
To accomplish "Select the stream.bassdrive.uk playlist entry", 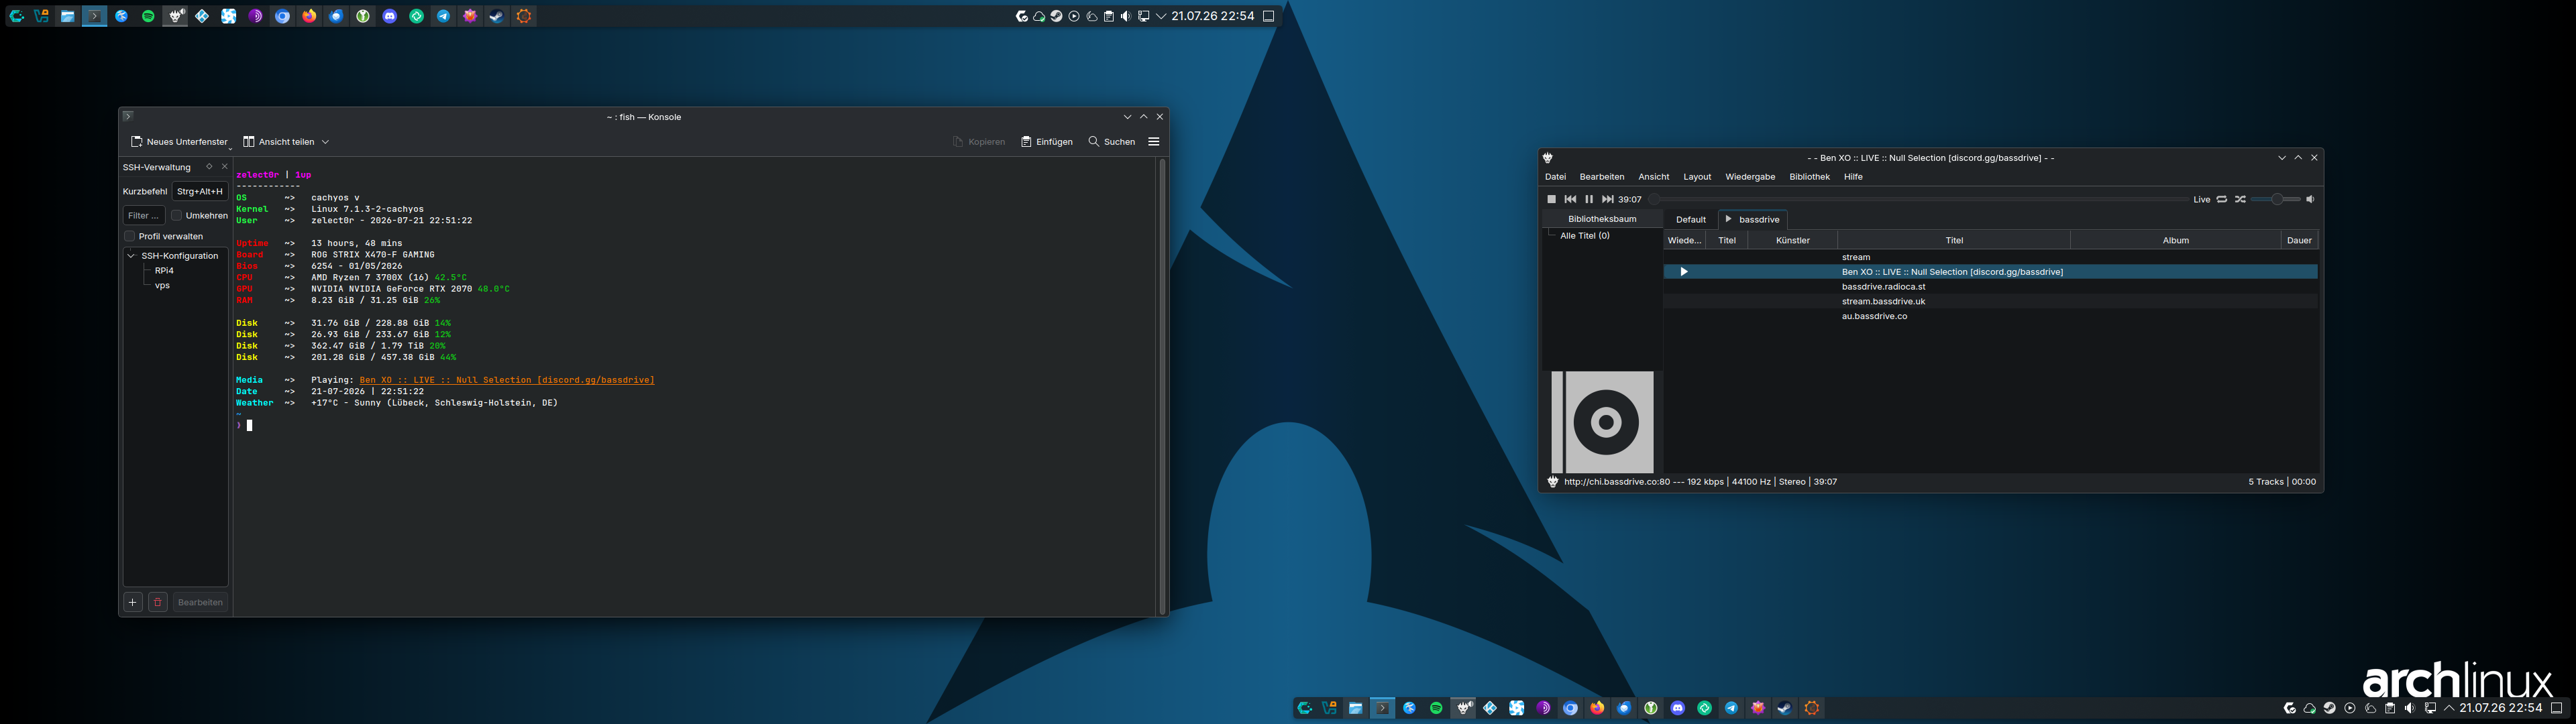I will (x=1990, y=301).
